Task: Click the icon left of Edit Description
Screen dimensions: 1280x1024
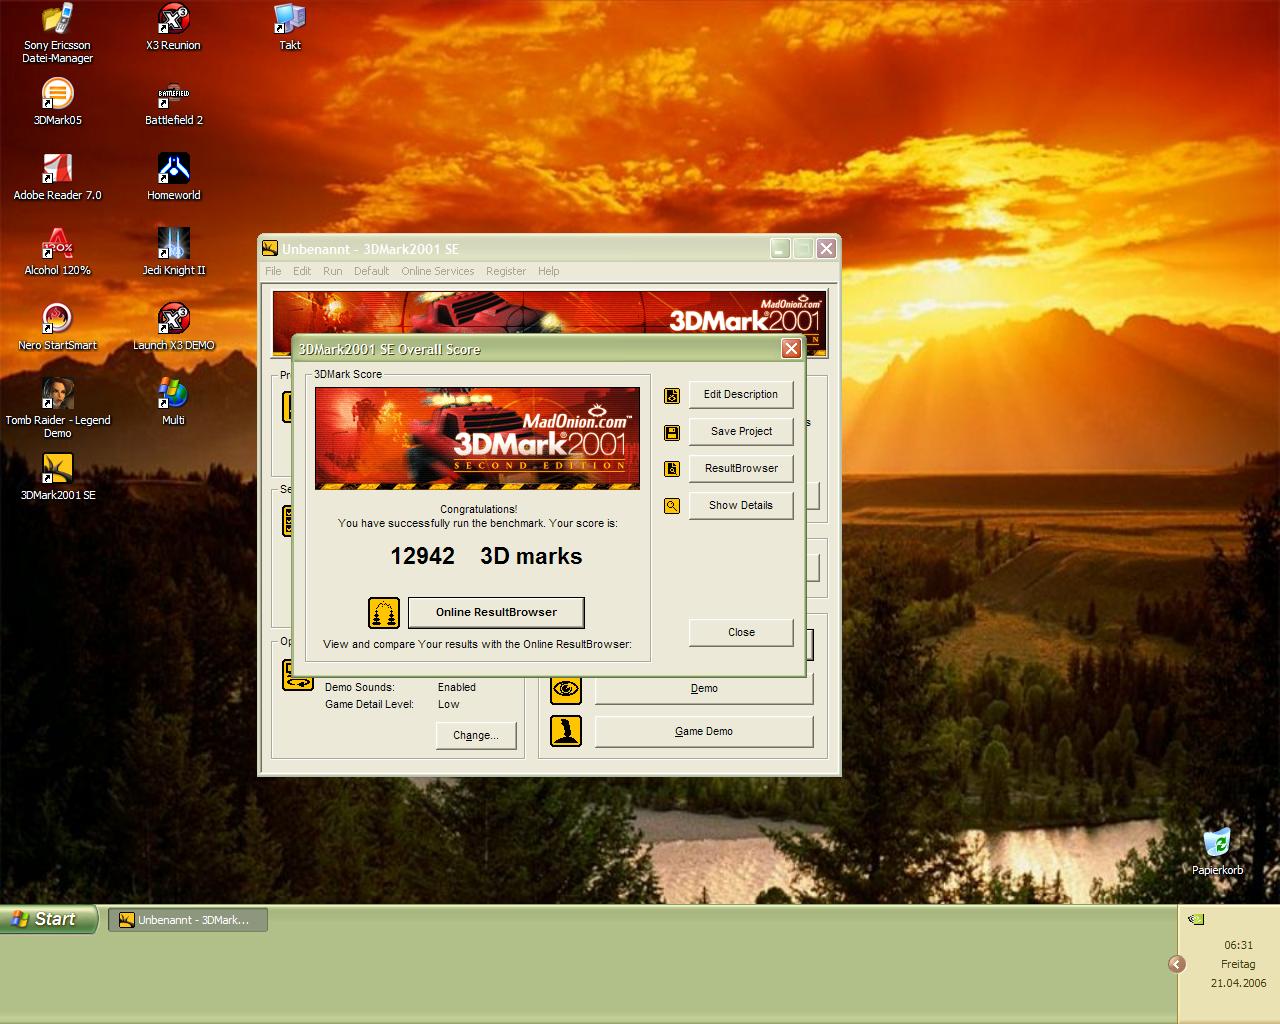Action: [672, 395]
